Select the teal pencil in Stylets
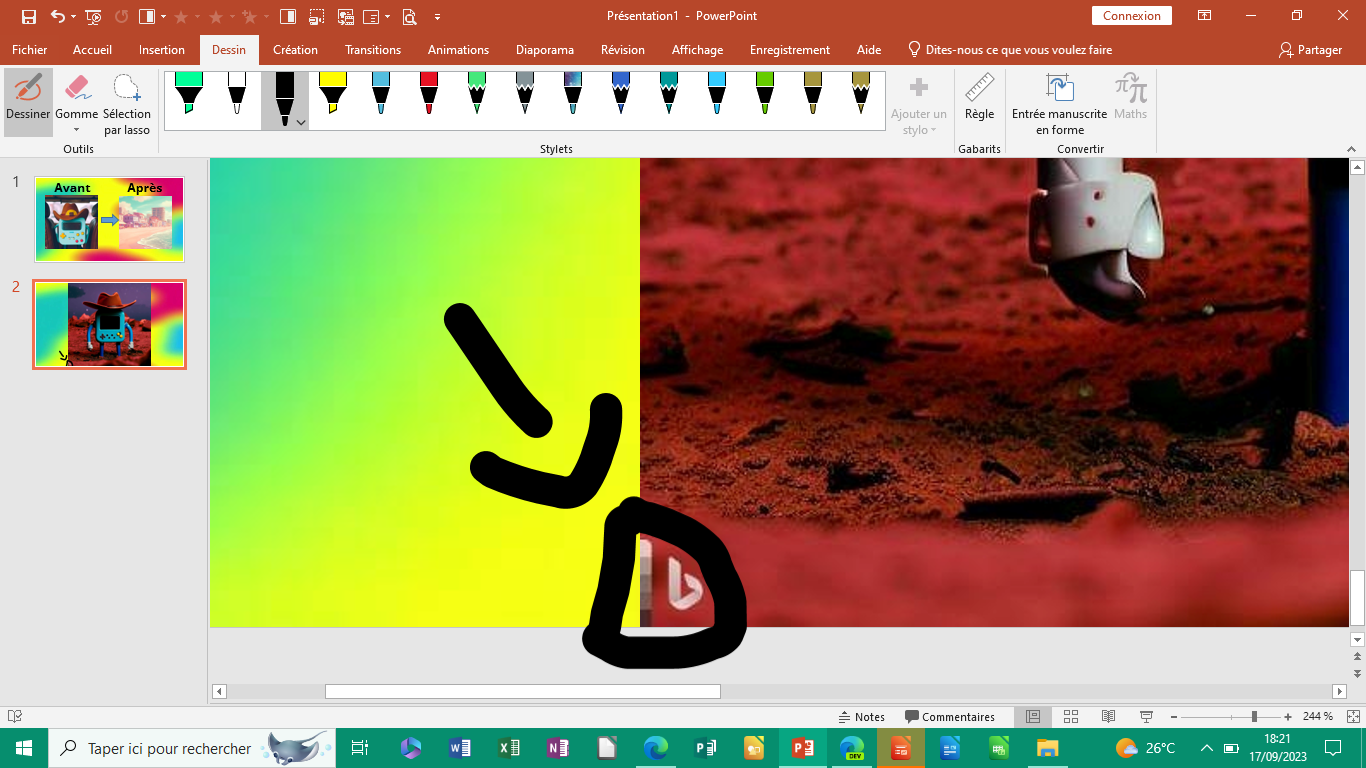 coord(669,94)
